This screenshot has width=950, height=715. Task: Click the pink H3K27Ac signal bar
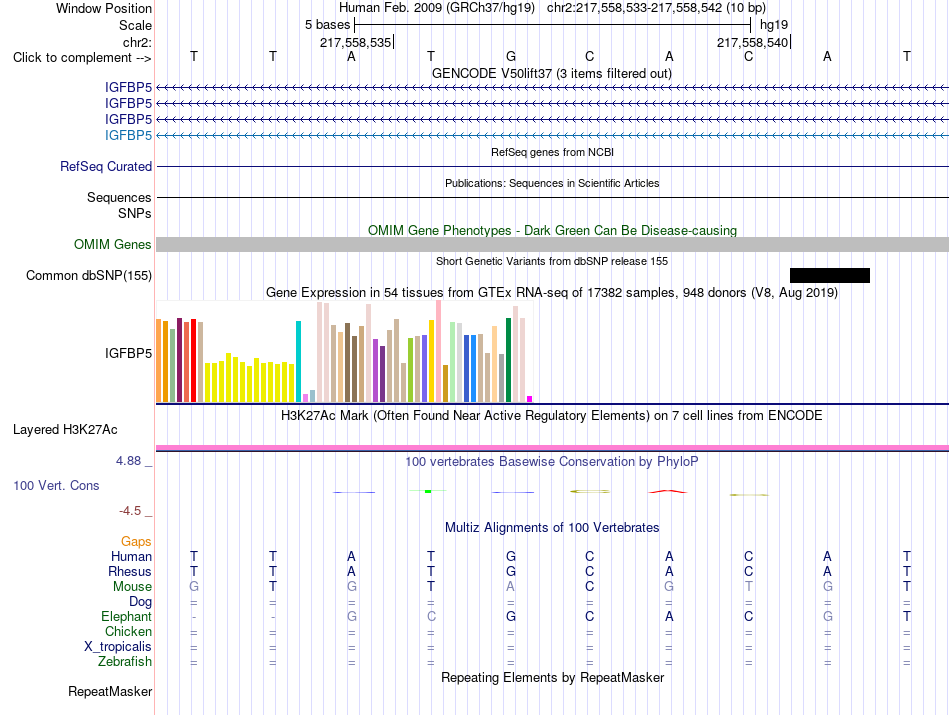click(x=552, y=448)
